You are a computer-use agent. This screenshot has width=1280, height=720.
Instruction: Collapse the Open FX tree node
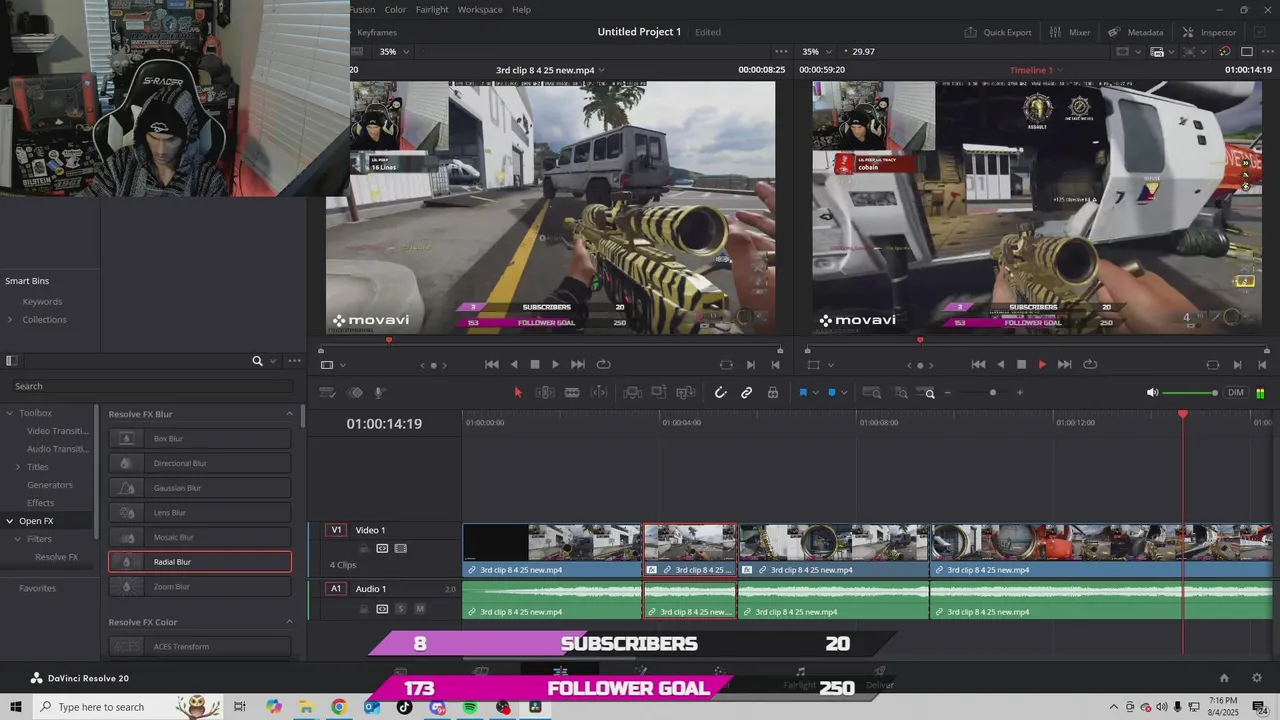(x=9, y=521)
